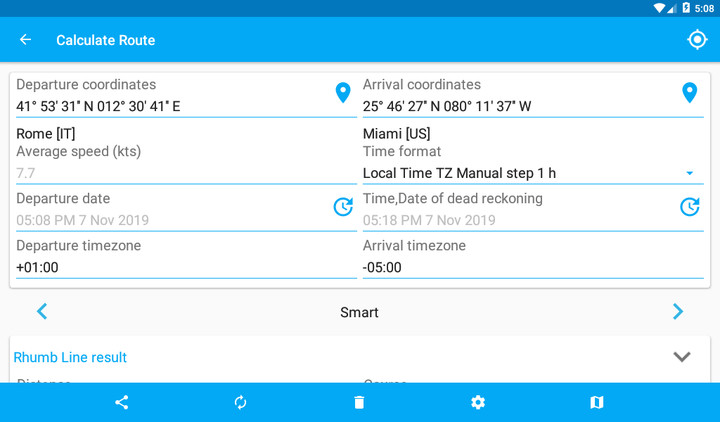Tap the share icon in bottom bar

(122, 402)
